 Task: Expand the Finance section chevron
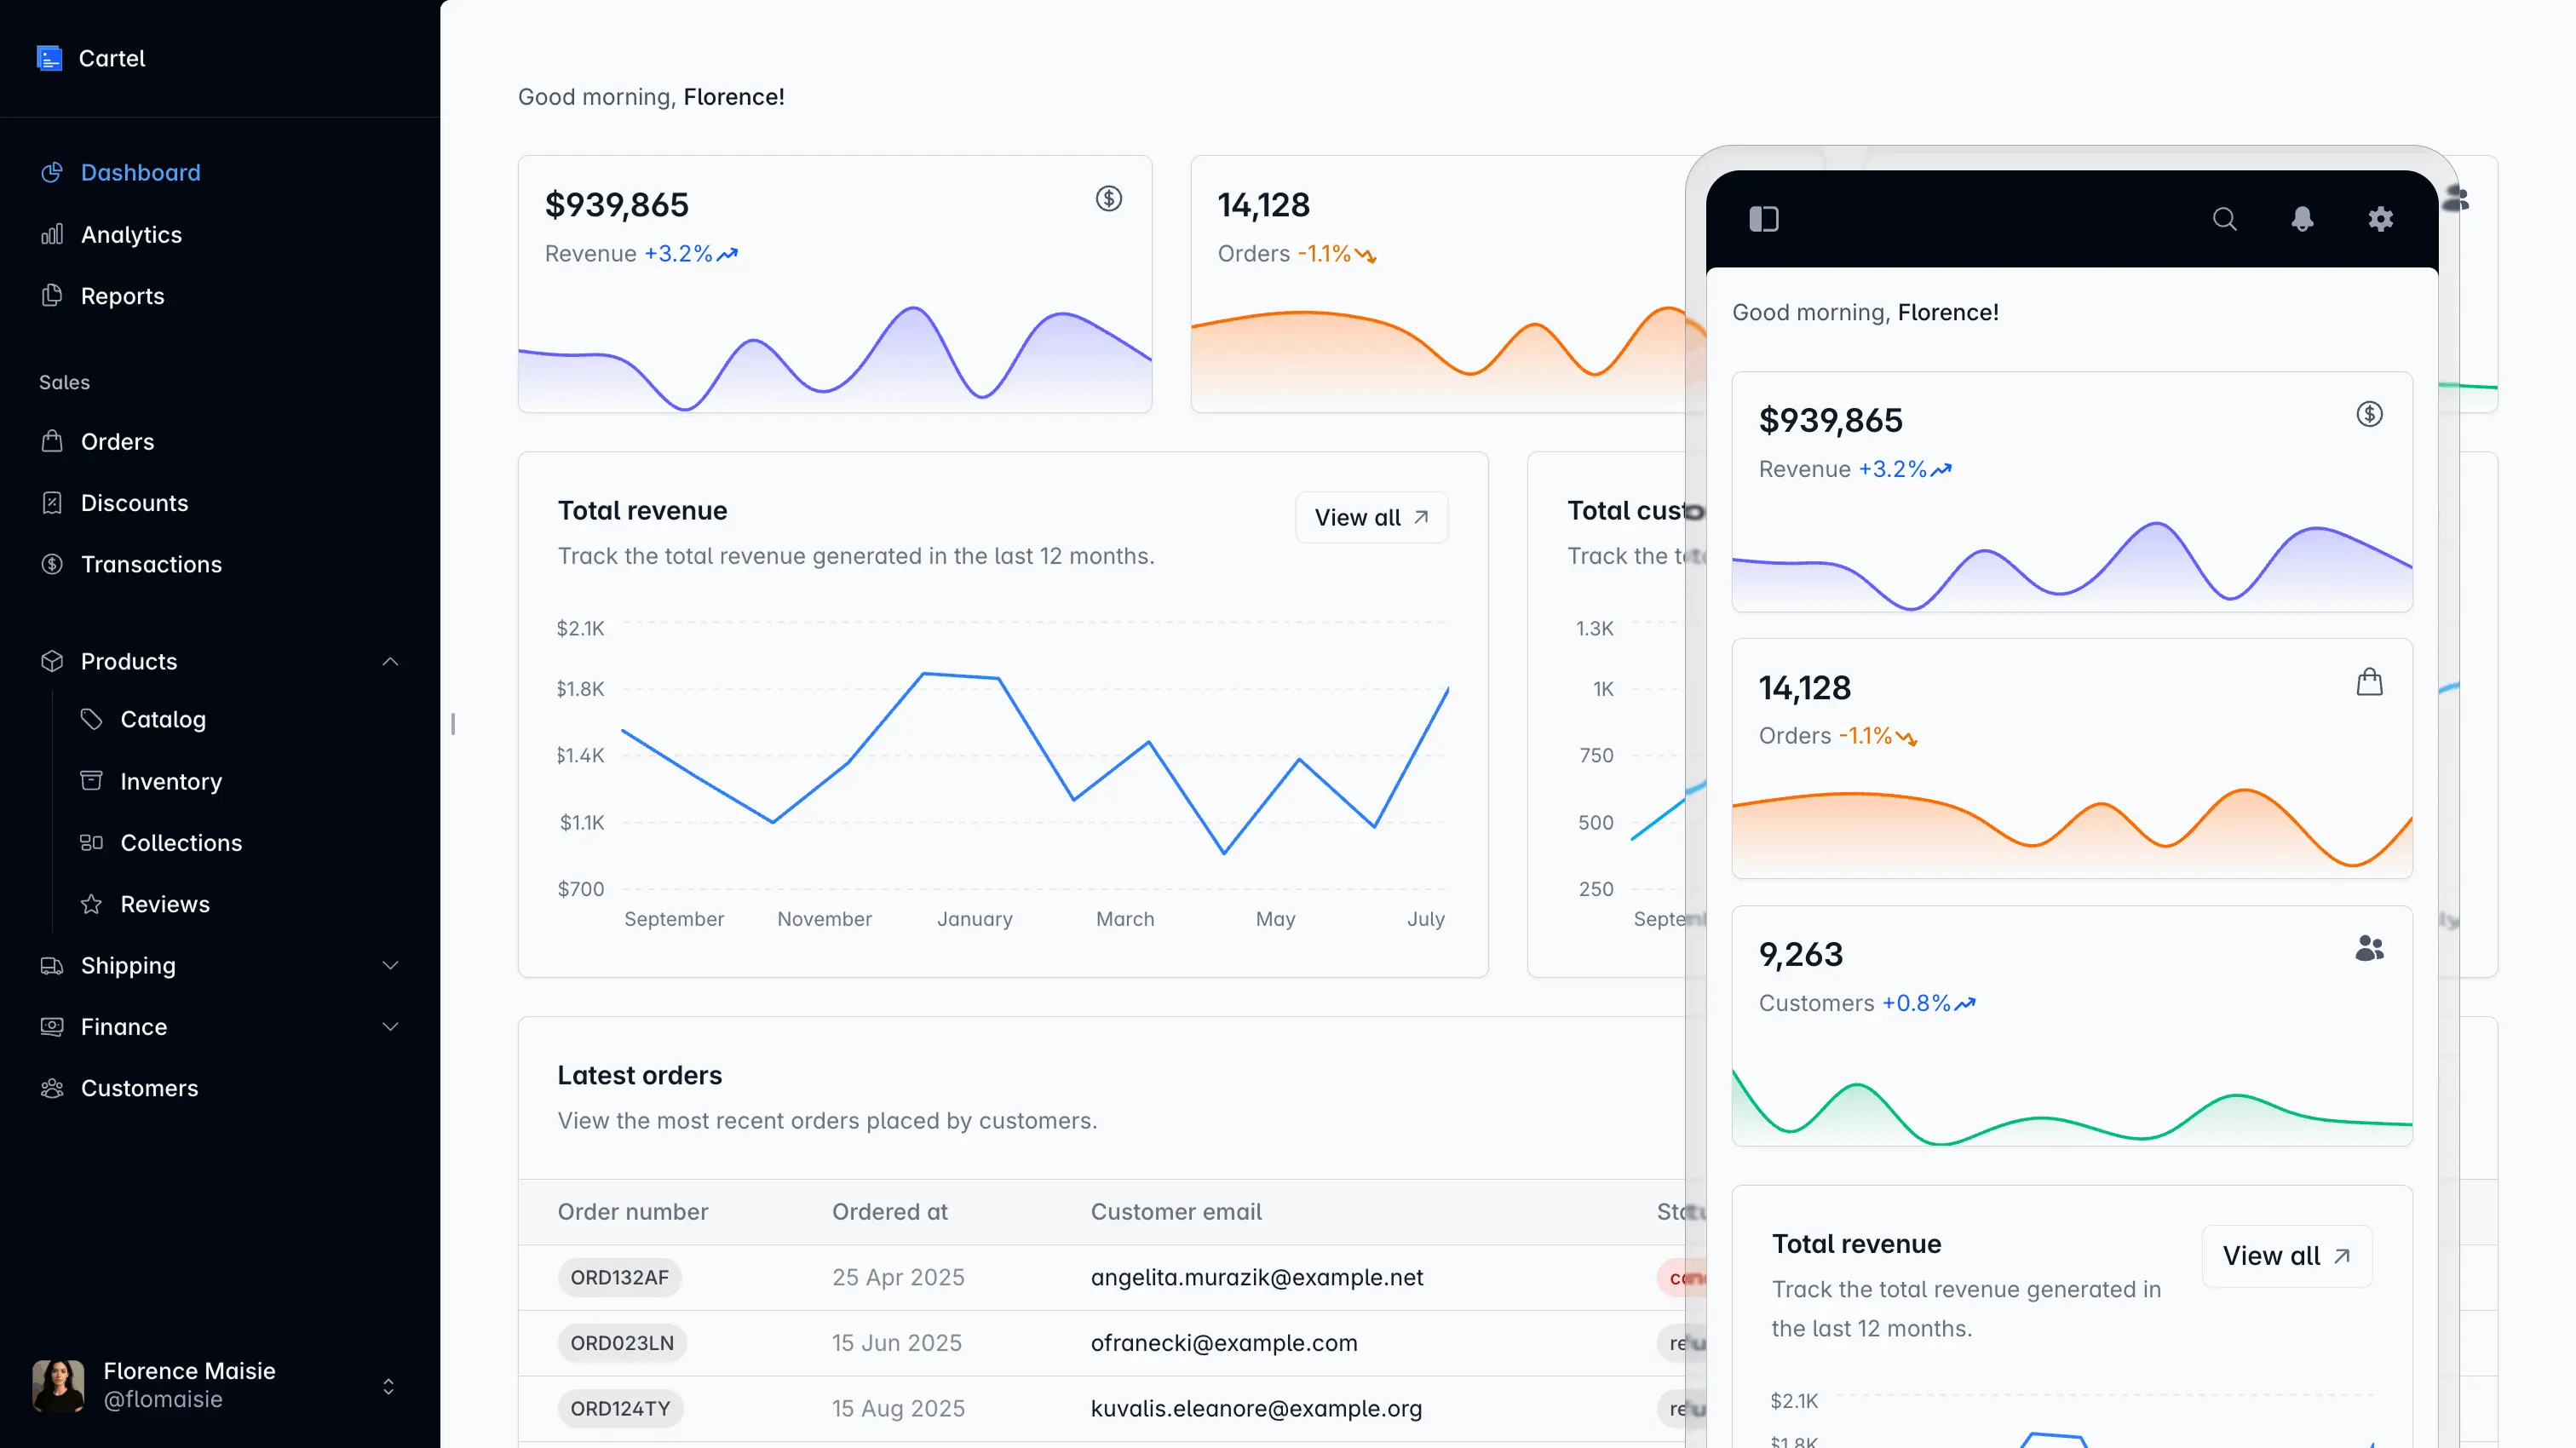click(390, 1026)
